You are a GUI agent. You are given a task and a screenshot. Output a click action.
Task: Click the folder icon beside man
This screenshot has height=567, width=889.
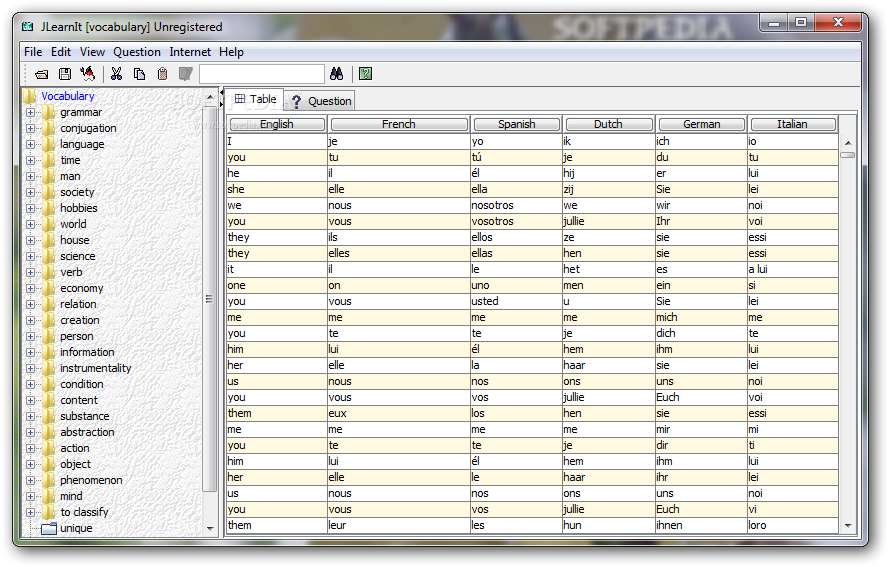(49, 176)
